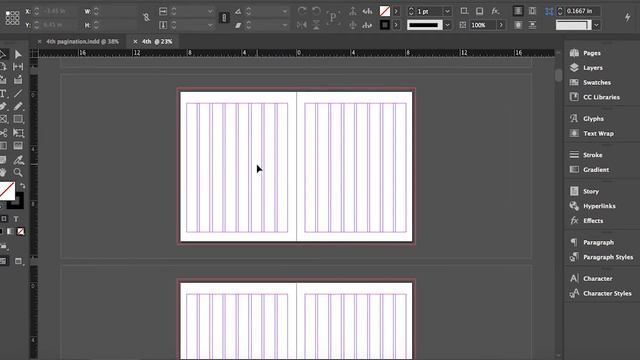Choose the Type tool
This screenshot has width=640, height=360.
click(3, 93)
